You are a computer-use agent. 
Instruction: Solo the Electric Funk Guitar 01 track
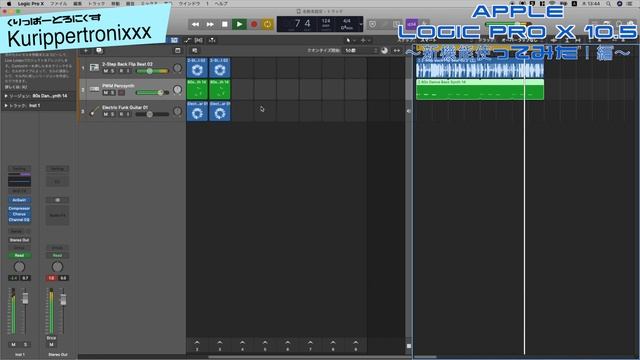pos(113,115)
